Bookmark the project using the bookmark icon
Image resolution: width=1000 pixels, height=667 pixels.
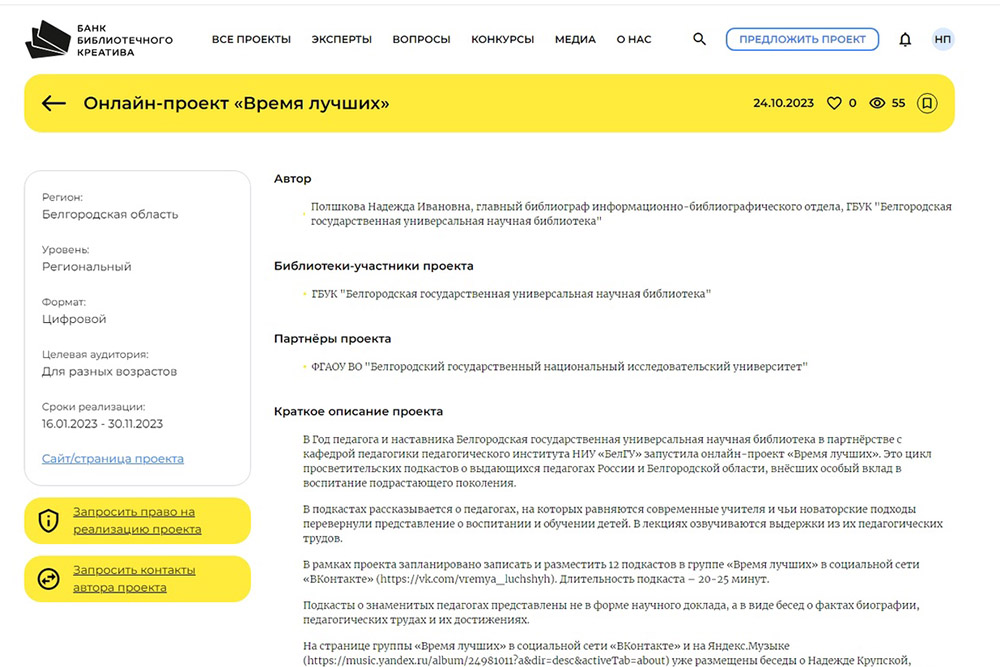pyautogui.click(x=927, y=103)
